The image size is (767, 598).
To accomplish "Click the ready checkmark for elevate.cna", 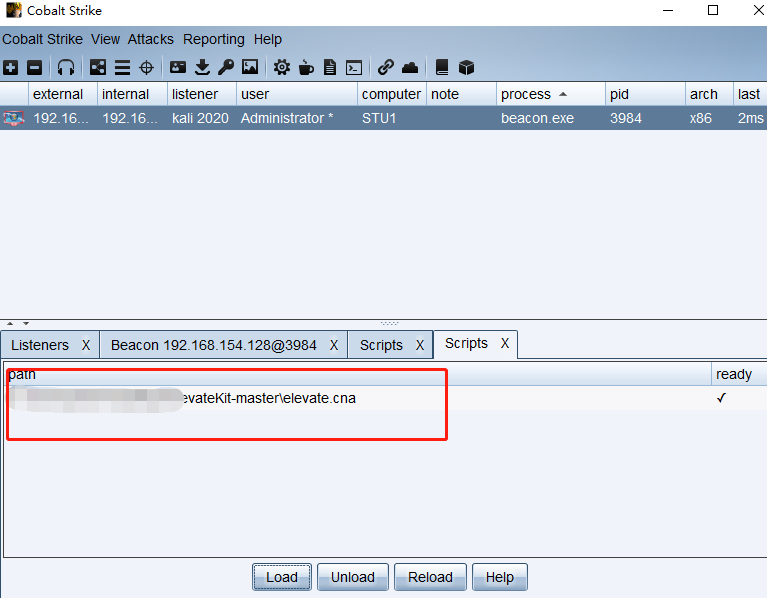I will [x=721, y=398].
